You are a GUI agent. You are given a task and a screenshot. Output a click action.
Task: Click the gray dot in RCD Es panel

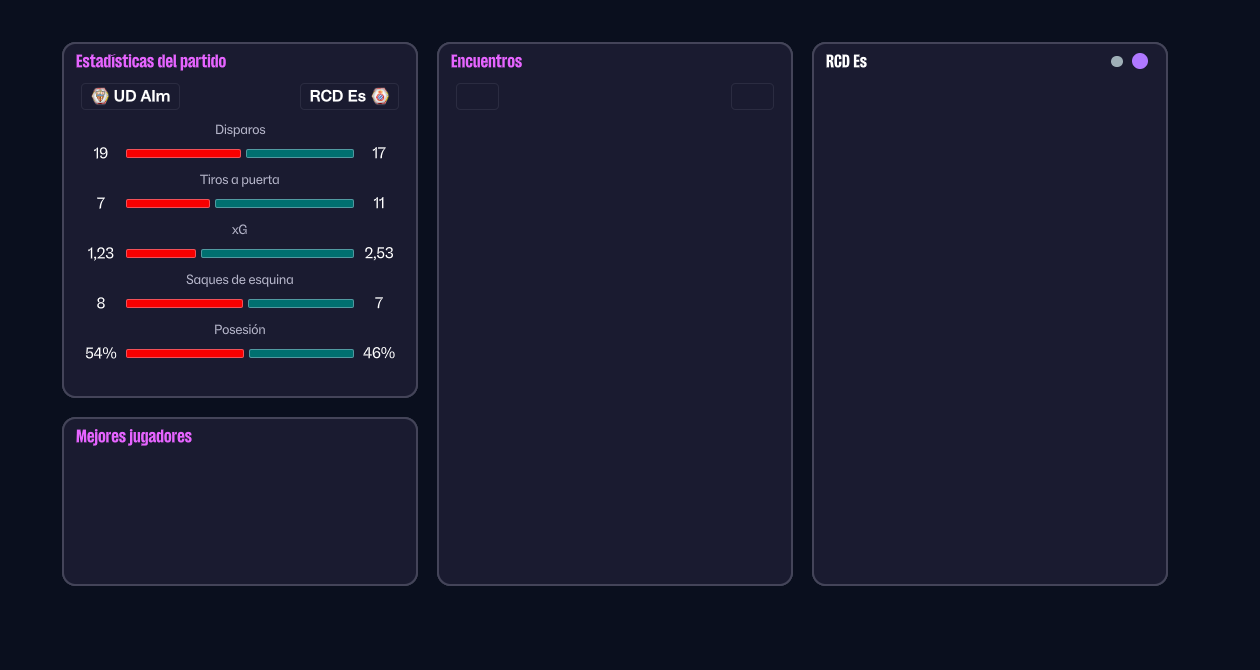1117,61
